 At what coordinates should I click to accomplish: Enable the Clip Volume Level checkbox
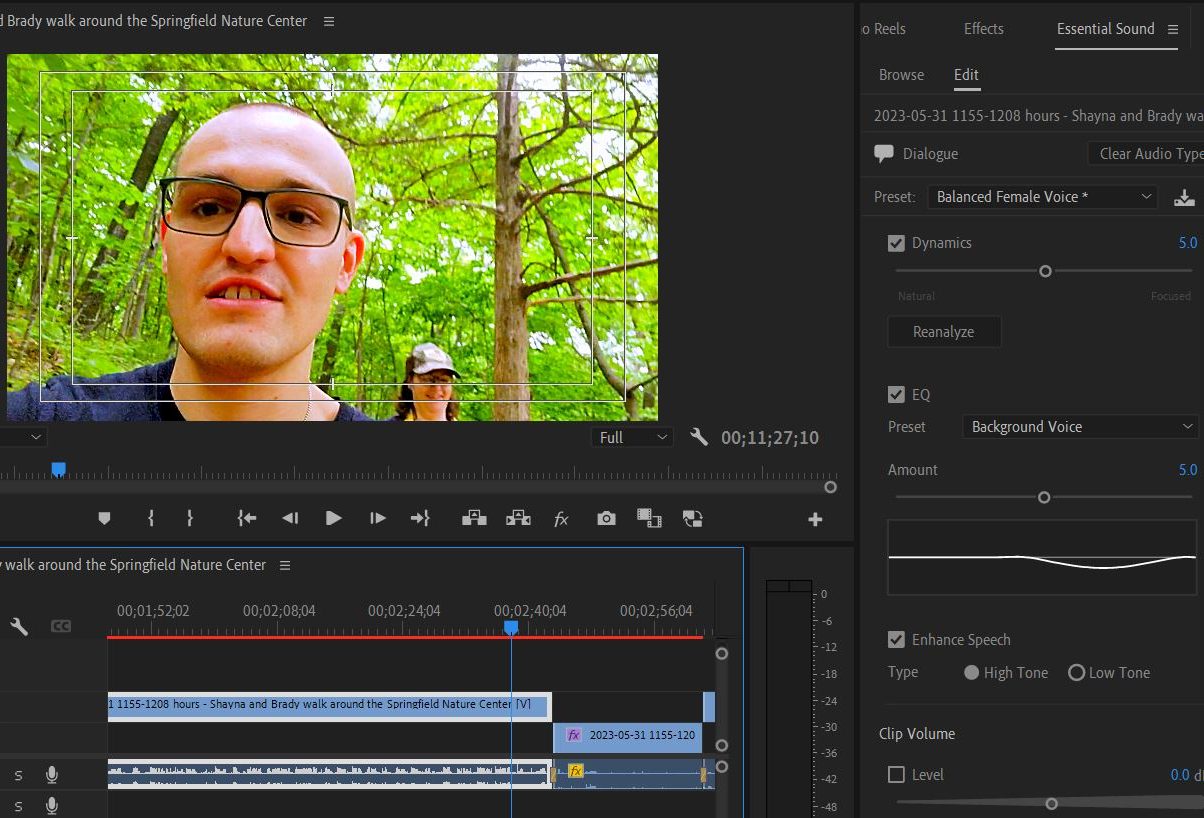pyautogui.click(x=896, y=775)
